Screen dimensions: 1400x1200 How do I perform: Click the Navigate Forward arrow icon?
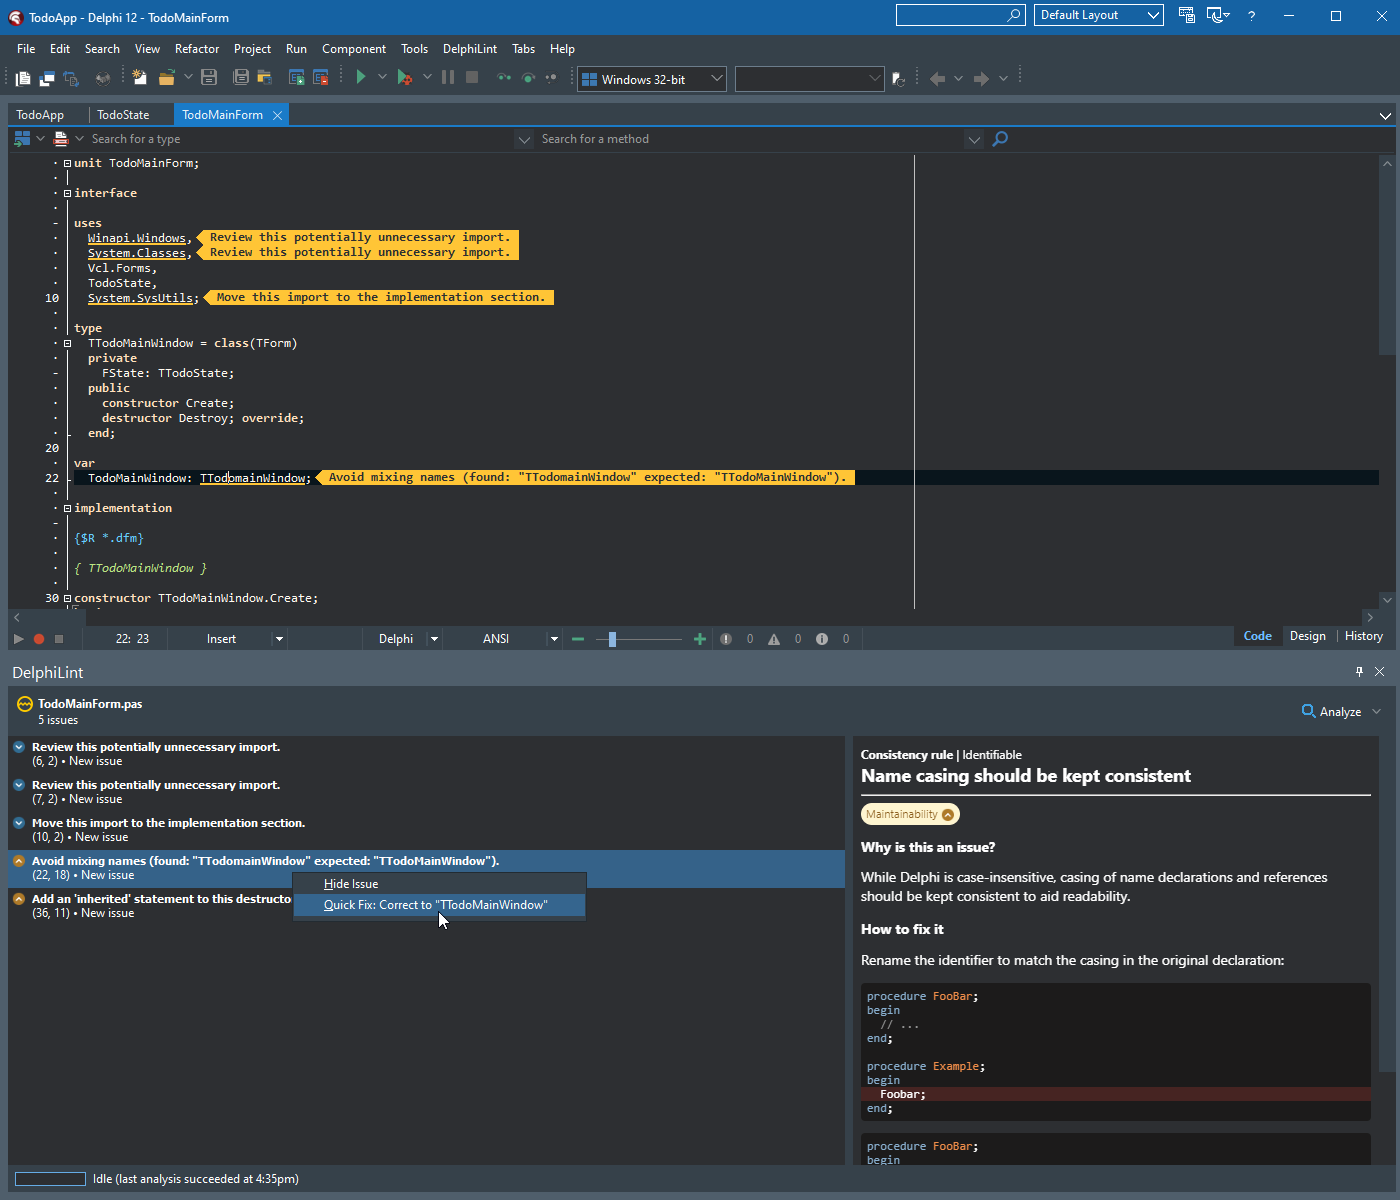pos(981,78)
